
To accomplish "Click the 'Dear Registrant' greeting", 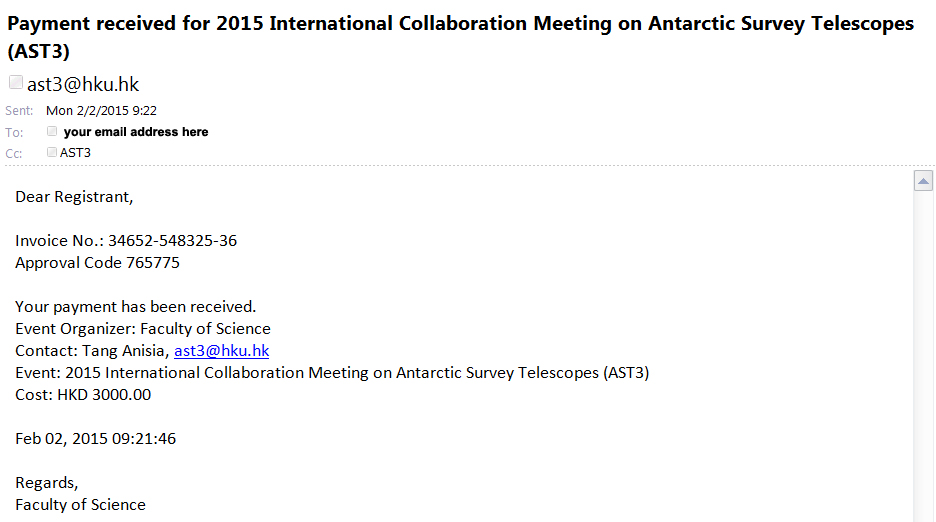I will click(x=74, y=197).
